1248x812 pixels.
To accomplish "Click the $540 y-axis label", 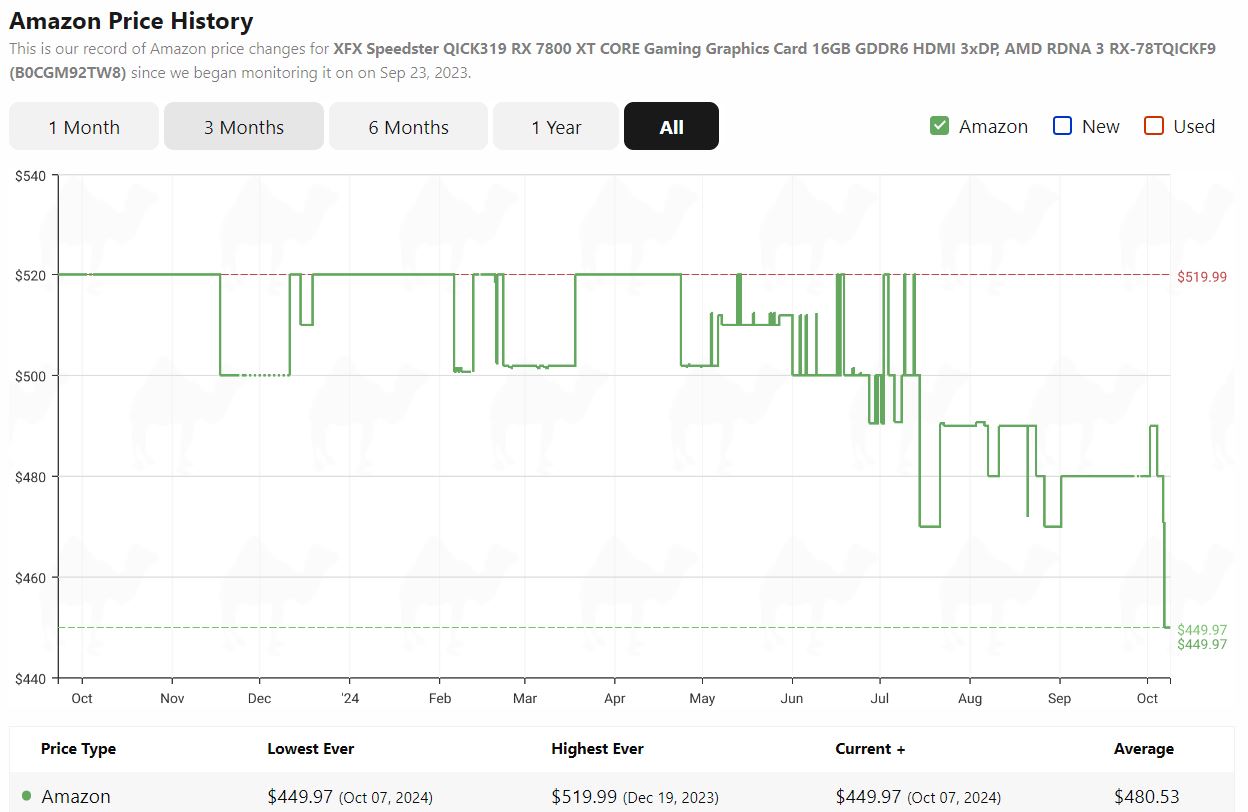I will click(31, 176).
